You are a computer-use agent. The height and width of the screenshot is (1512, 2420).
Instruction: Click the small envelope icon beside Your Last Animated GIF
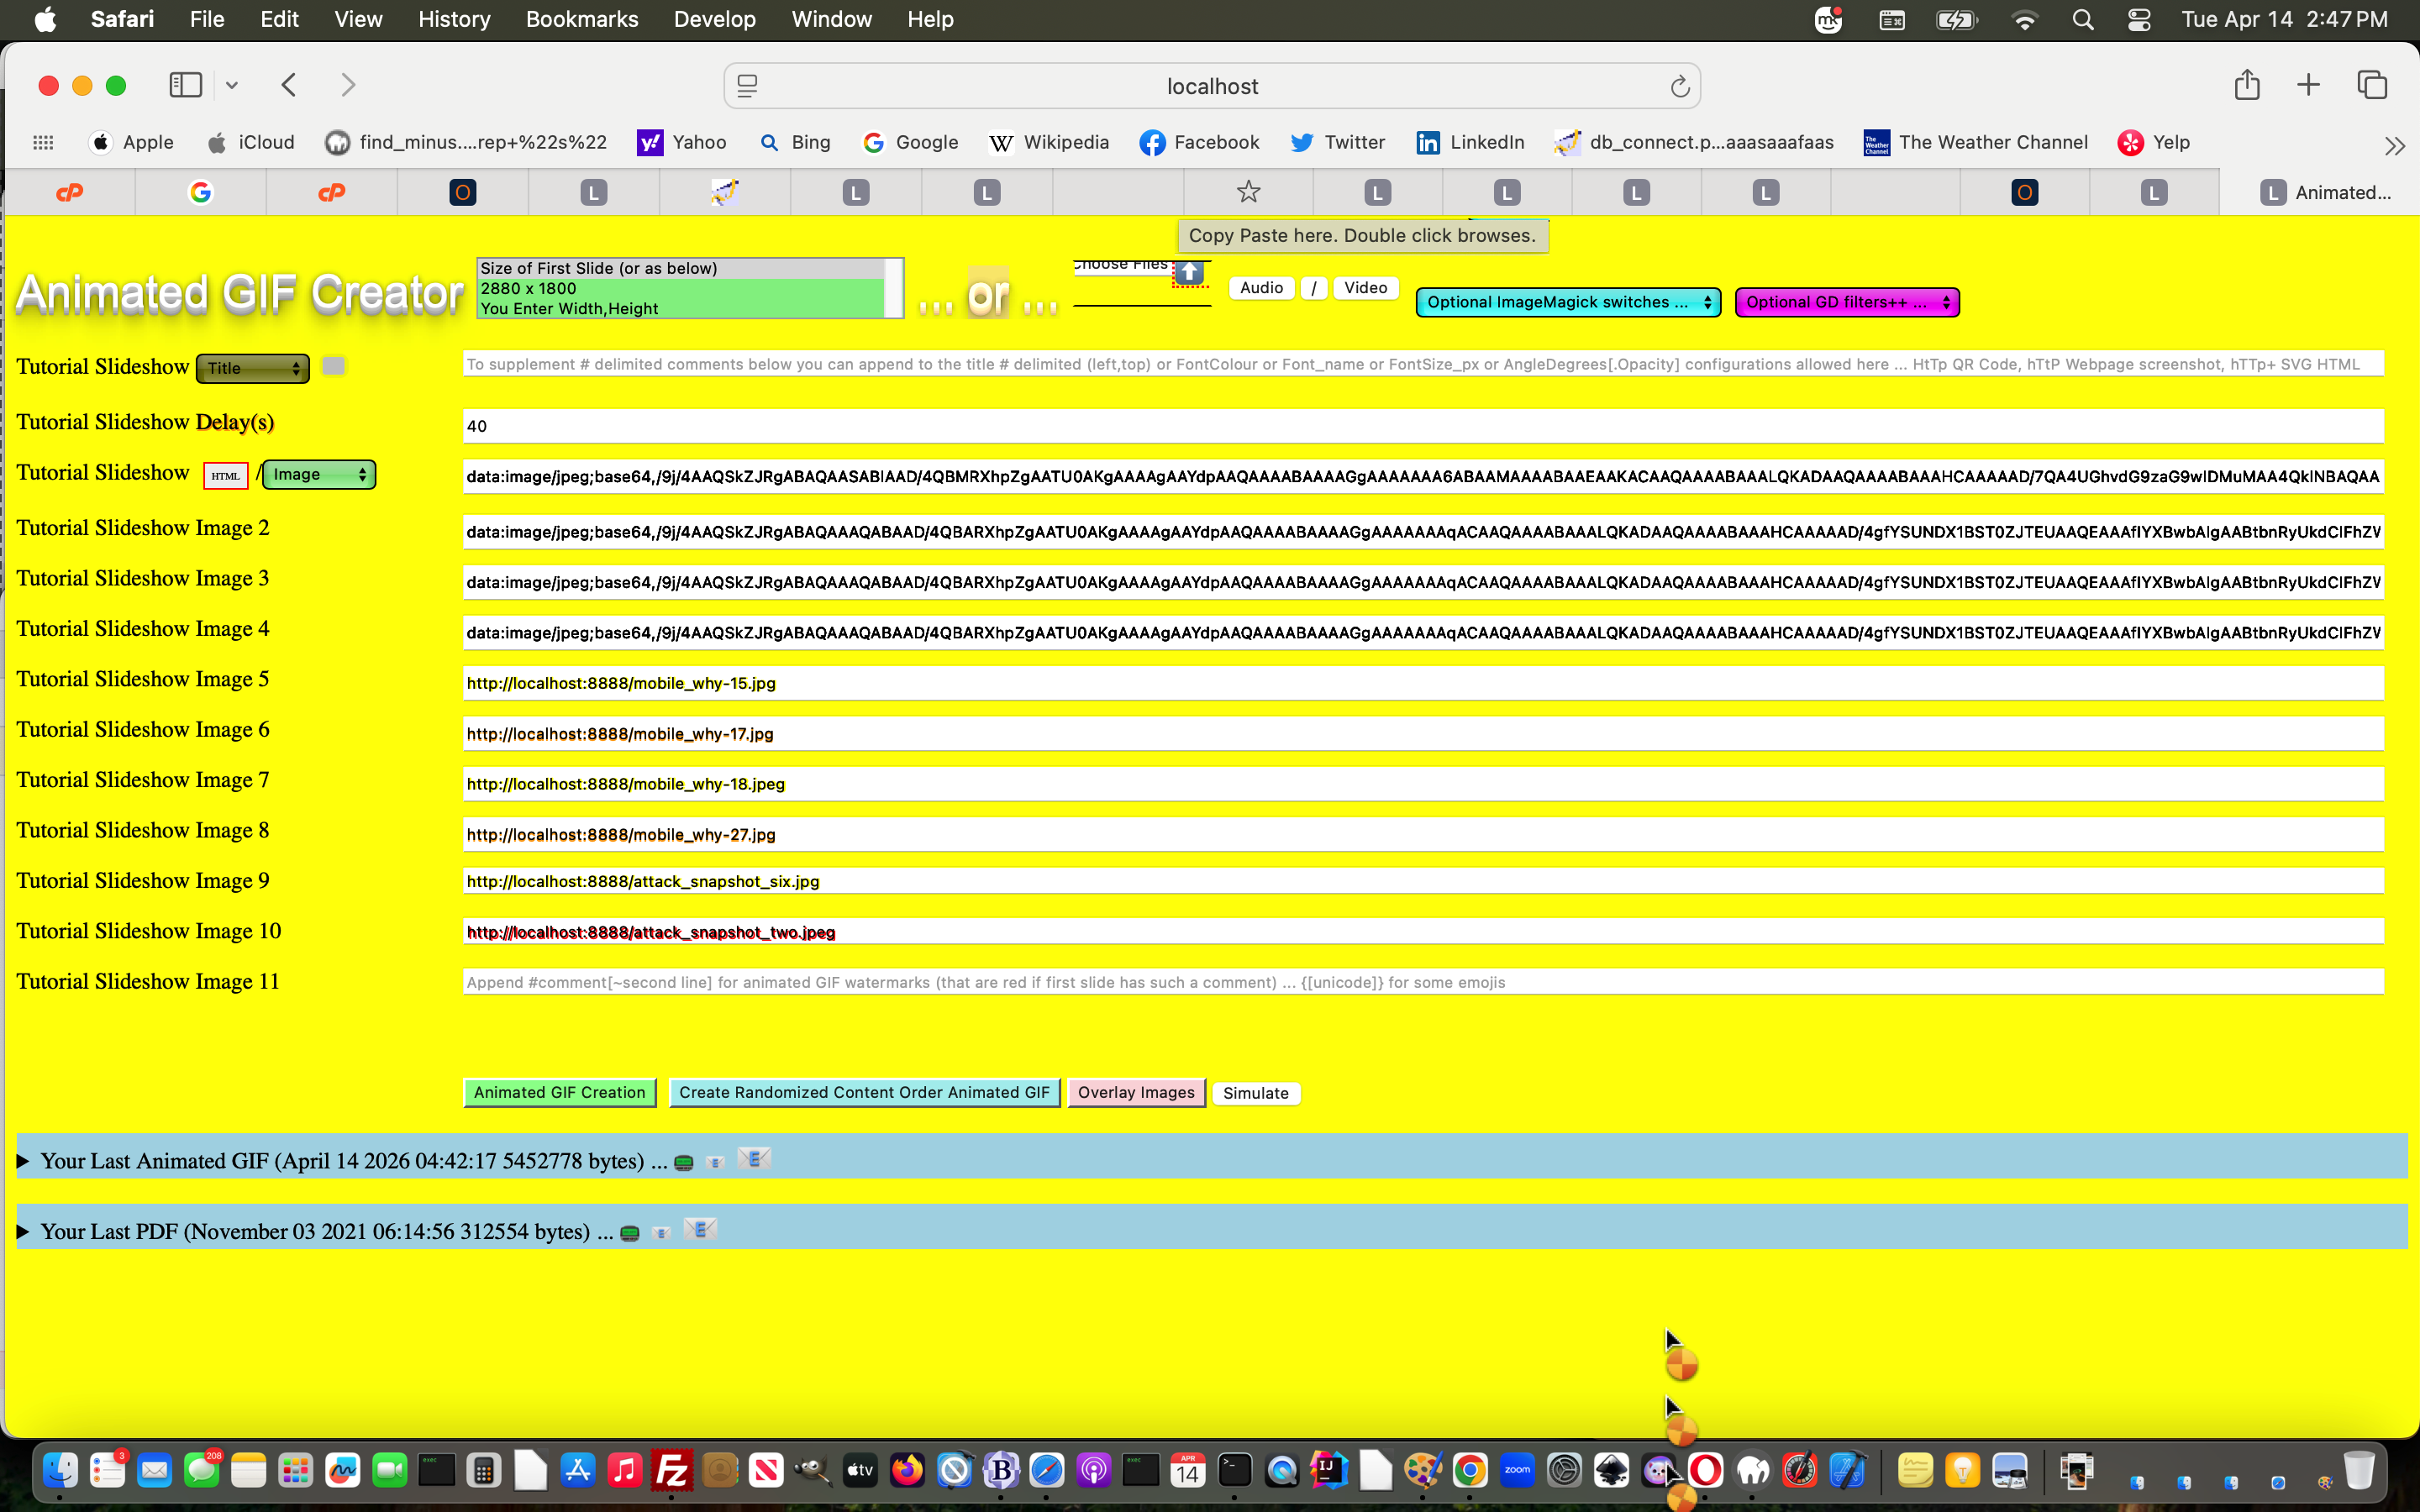(716, 1162)
